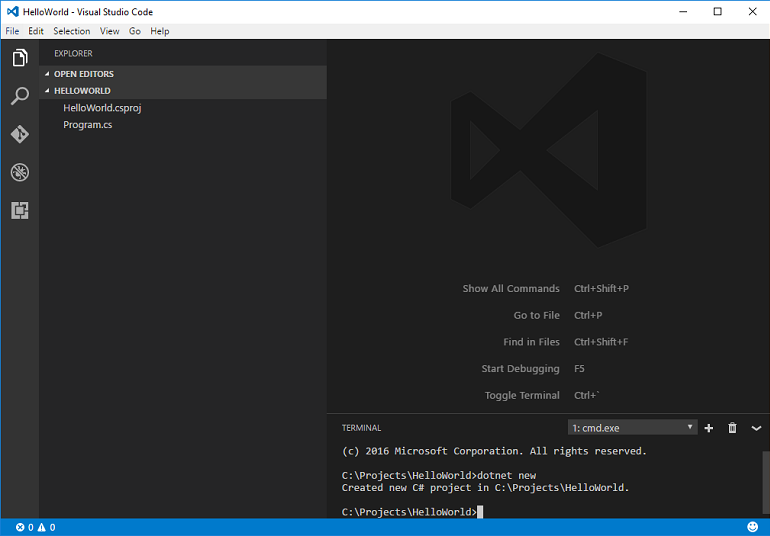This screenshot has width=770, height=536.
Task: Click the Visual Studio Code title bar logo
Action: pos(13,12)
